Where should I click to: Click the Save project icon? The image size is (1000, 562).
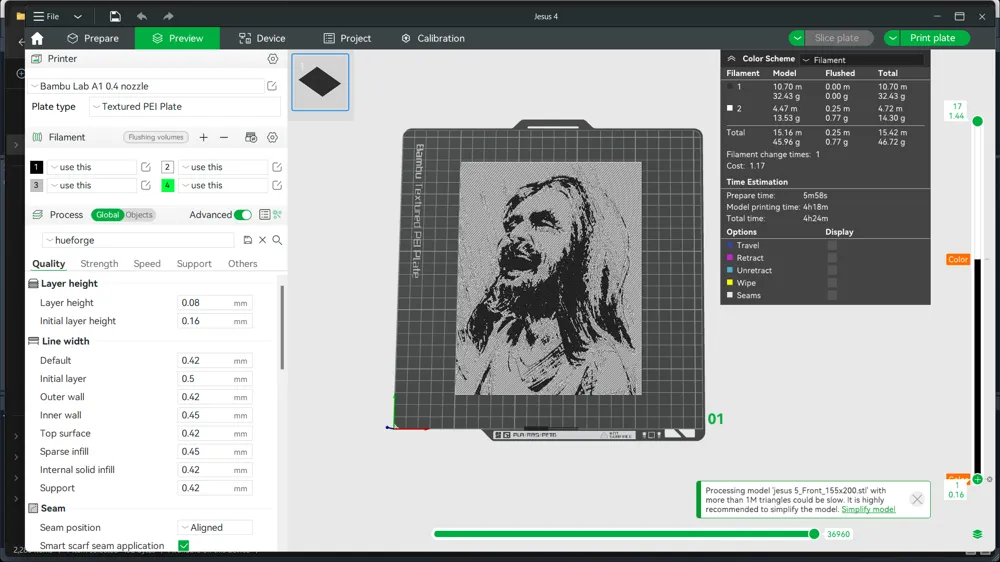pyautogui.click(x=115, y=16)
